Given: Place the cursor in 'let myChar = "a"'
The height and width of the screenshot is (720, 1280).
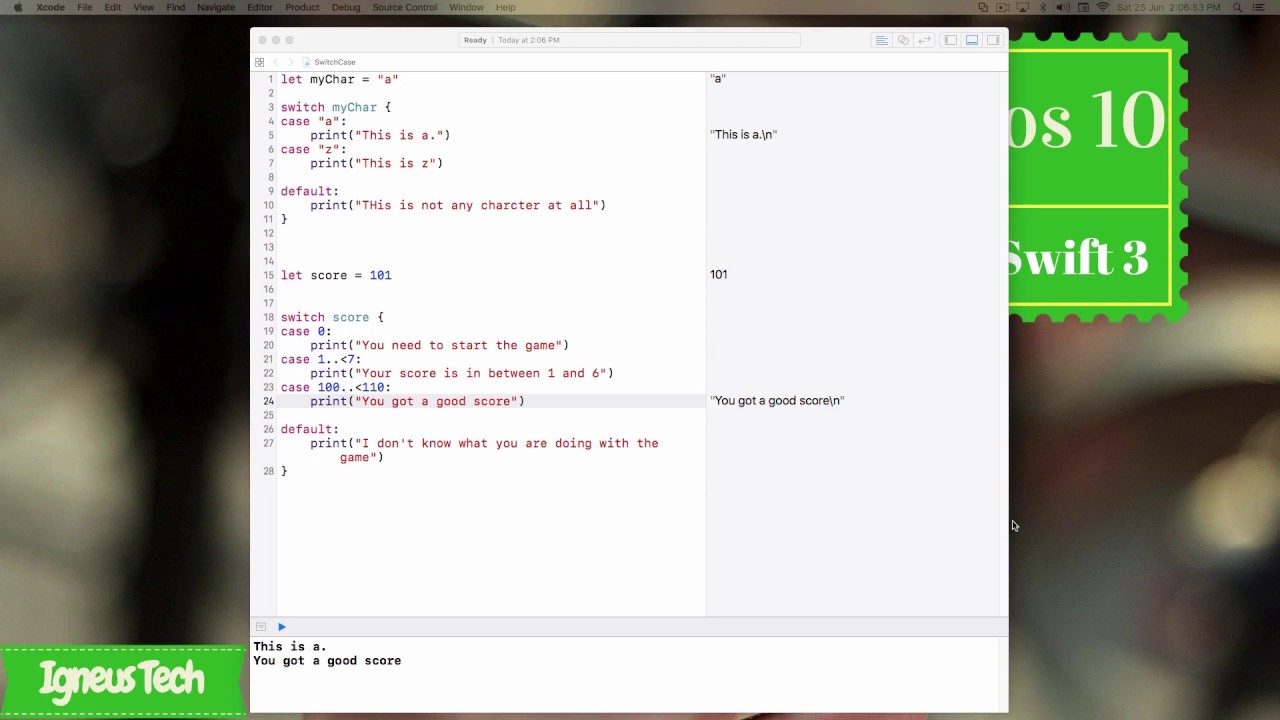Looking at the screenshot, I should point(340,79).
